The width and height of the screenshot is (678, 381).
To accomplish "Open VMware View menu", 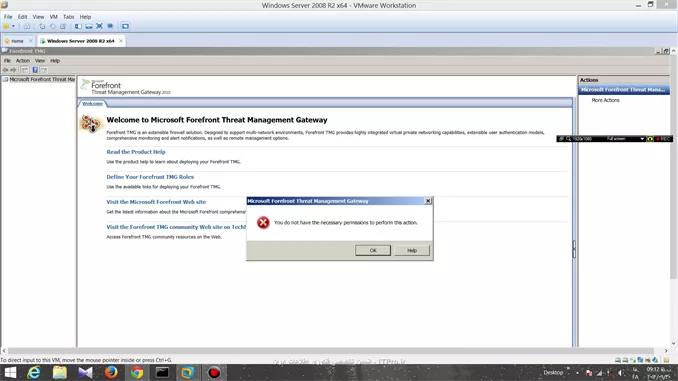I will click(38, 17).
